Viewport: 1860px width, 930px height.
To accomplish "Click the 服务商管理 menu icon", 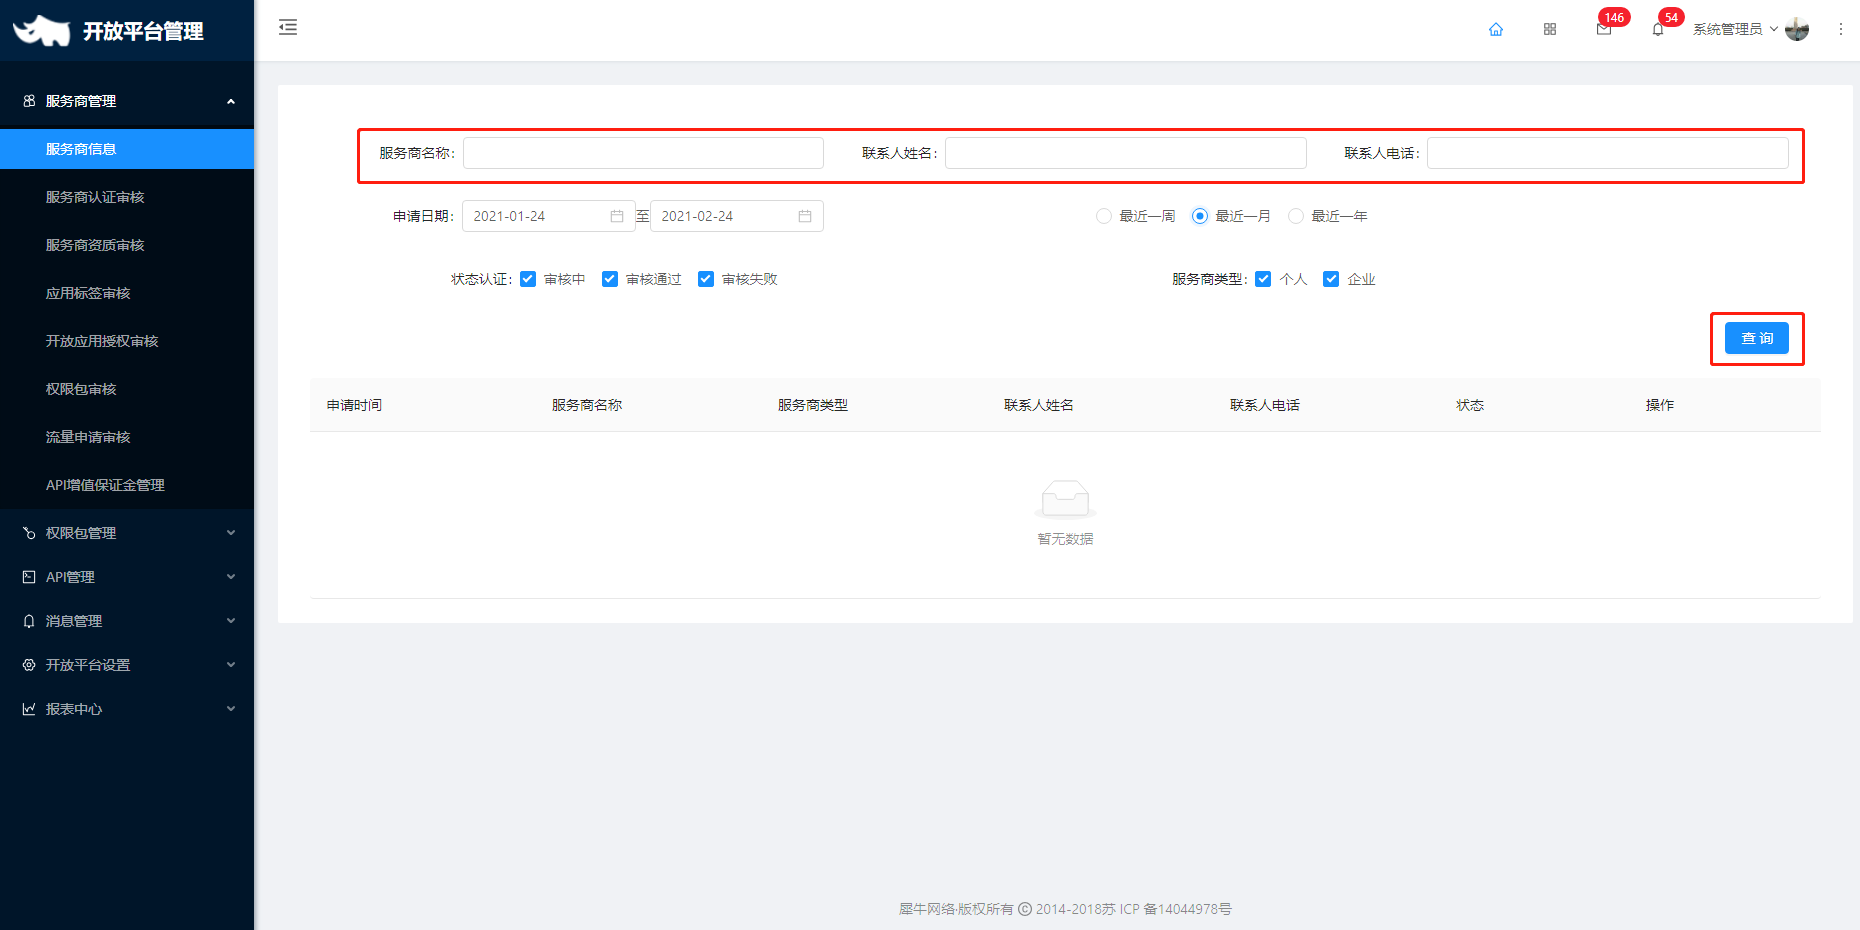I will (29, 101).
